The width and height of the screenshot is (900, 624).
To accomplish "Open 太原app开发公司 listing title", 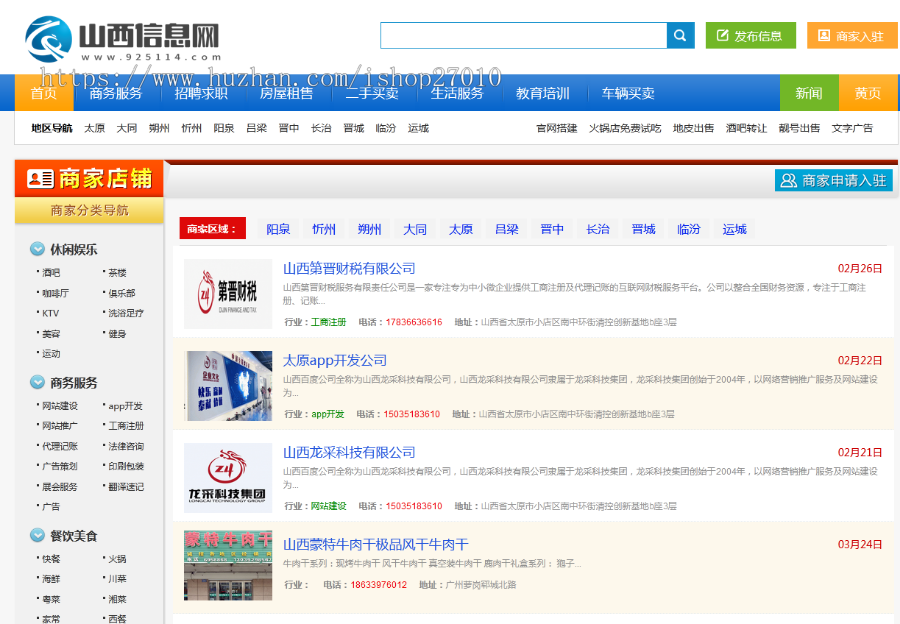I will 335,361.
